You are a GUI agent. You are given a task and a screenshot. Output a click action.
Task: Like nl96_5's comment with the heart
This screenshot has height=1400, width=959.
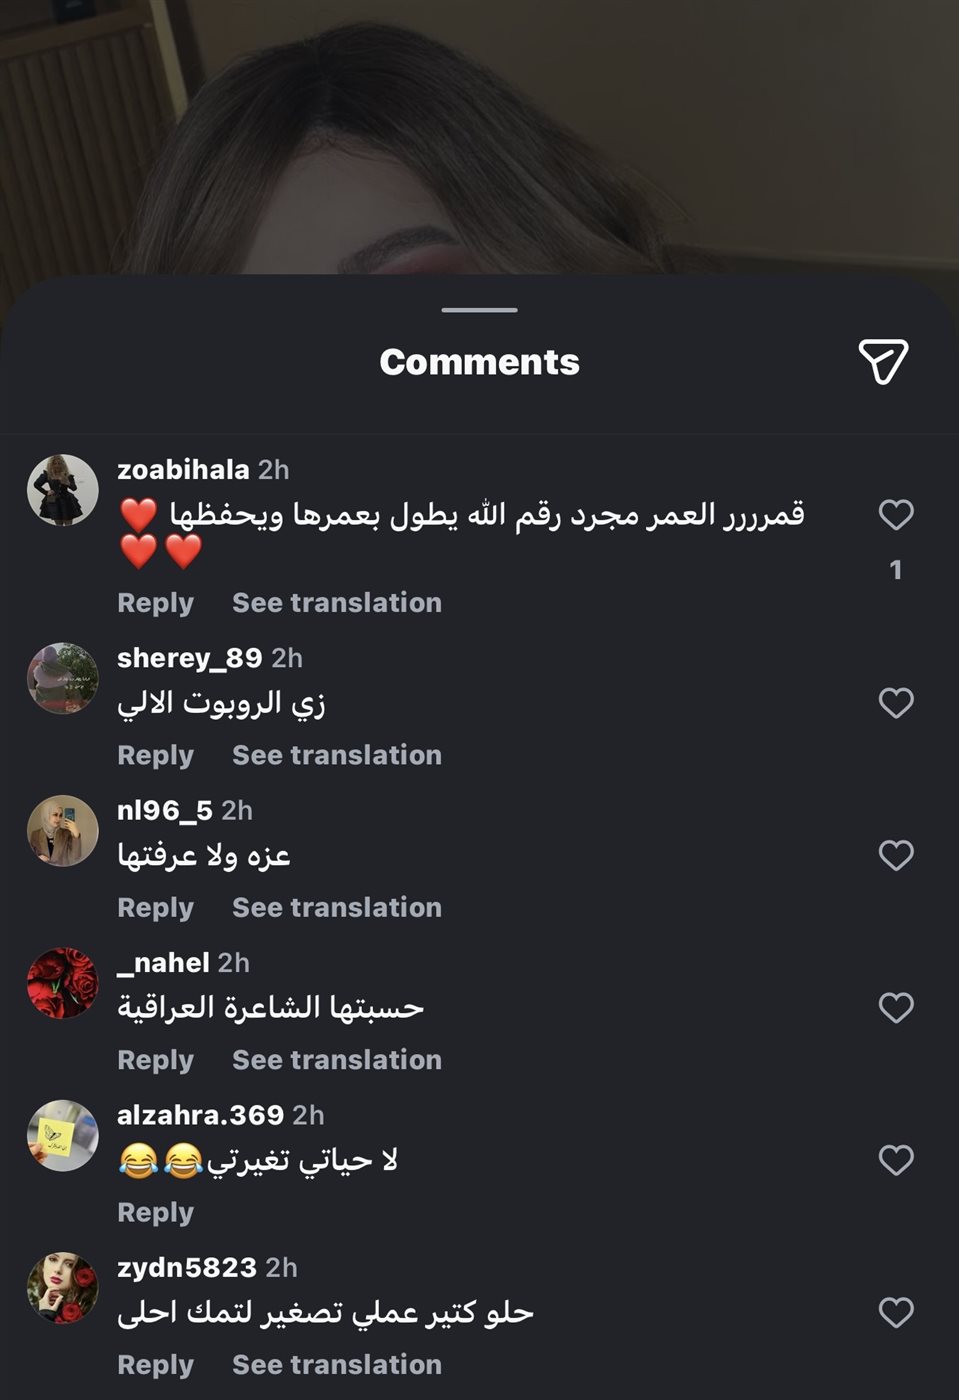tap(896, 856)
